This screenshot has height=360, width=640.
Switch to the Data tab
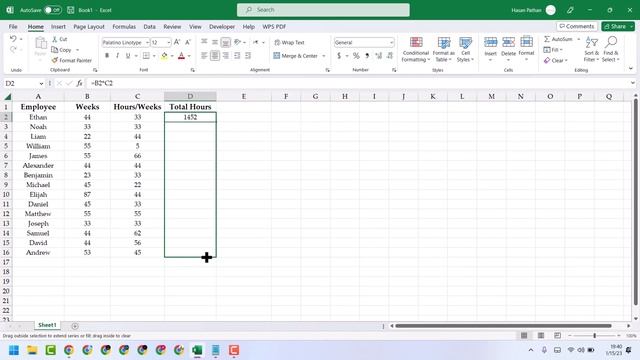click(x=149, y=27)
